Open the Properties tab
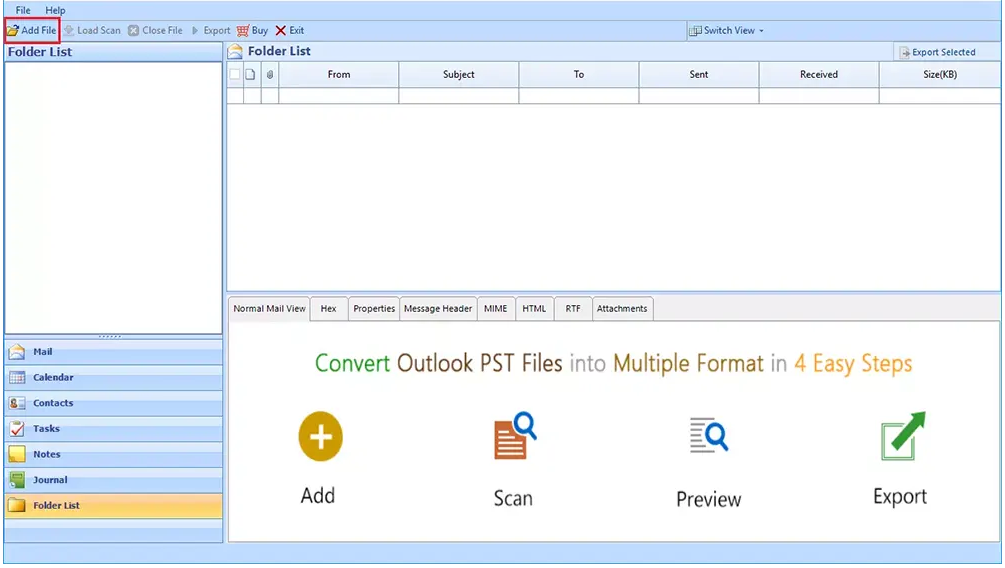Image resolution: width=1005 pixels, height=568 pixels. tap(374, 308)
